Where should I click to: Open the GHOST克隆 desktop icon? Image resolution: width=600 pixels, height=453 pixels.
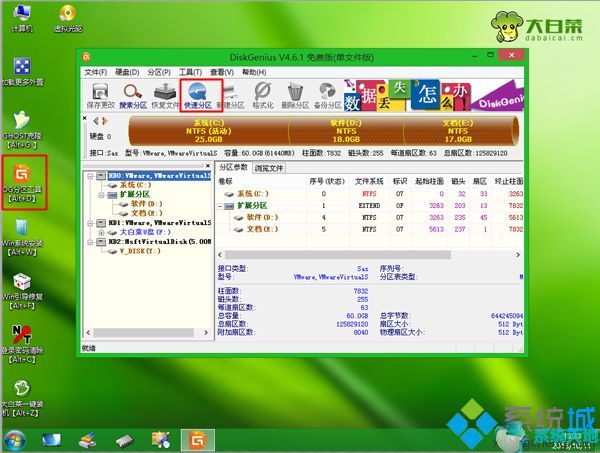pos(22,130)
